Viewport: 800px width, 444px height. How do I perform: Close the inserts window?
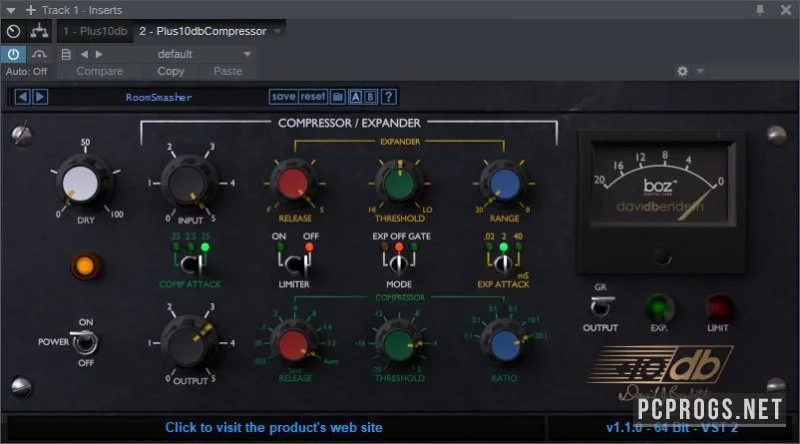coord(786,10)
